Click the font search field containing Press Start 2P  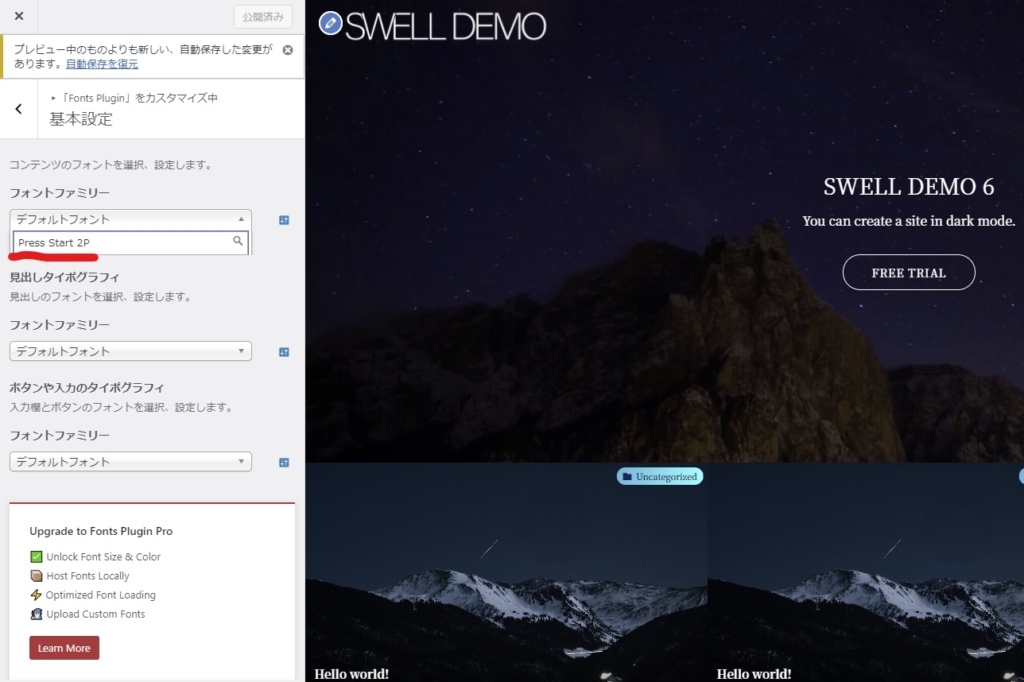(x=130, y=242)
